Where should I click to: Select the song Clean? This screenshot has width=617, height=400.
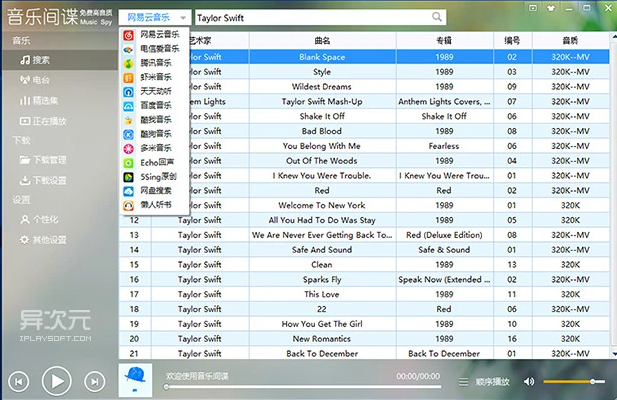click(x=322, y=265)
